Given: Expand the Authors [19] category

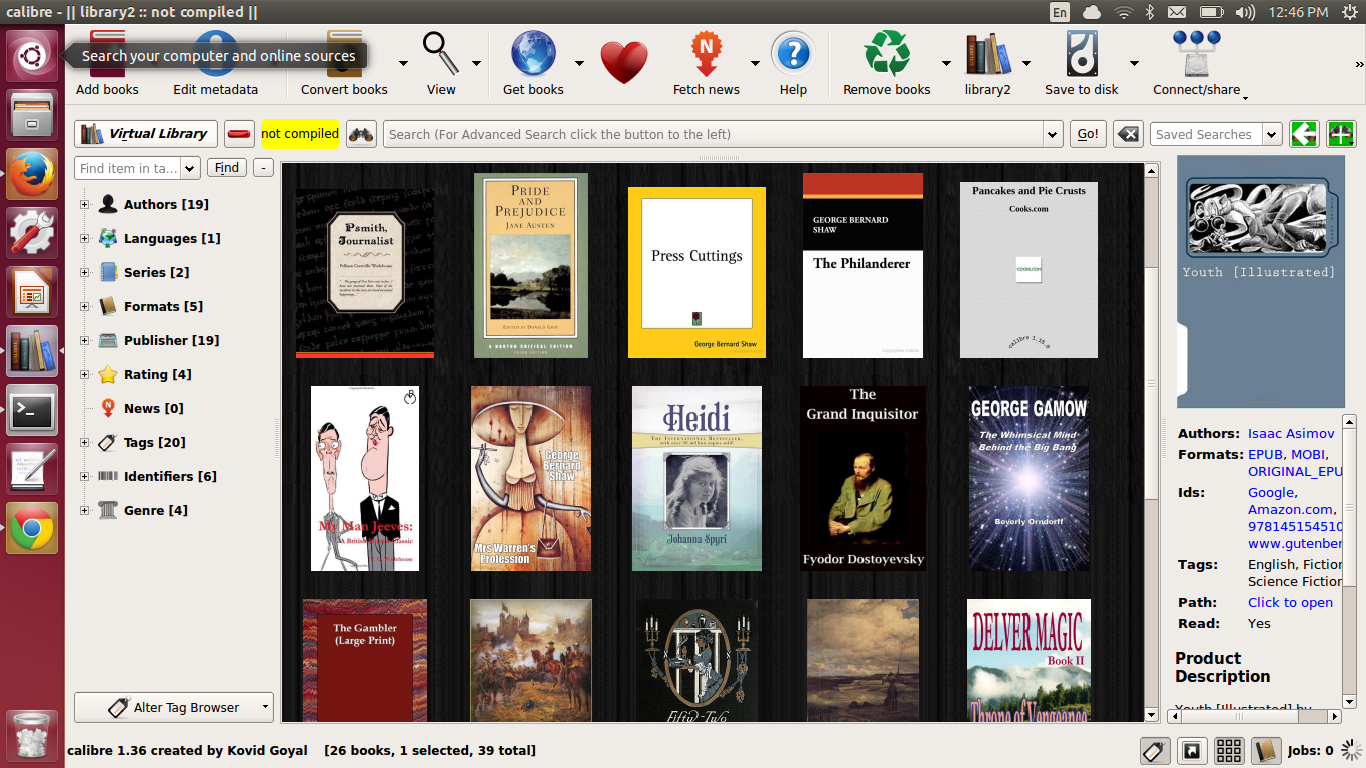Looking at the screenshot, I should pyautogui.click(x=84, y=205).
